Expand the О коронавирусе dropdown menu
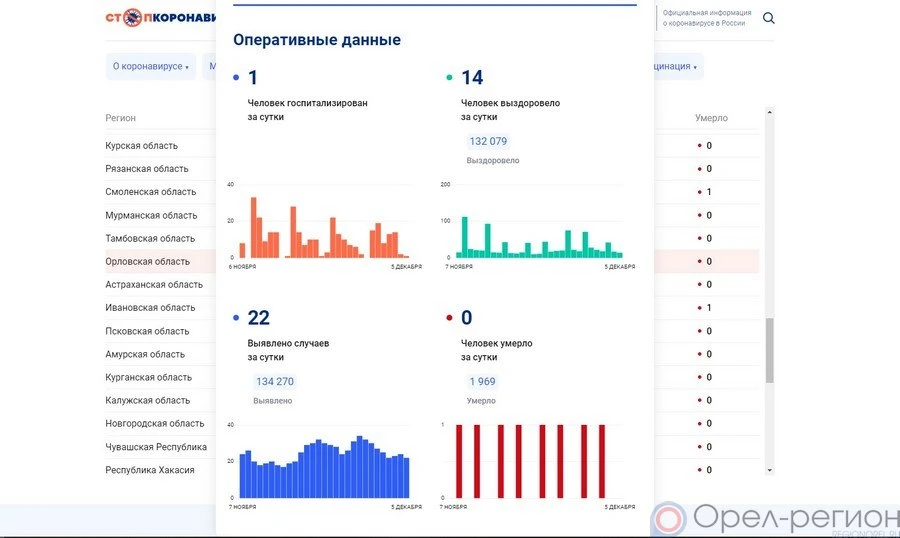Image resolution: width=900 pixels, height=538 pixels. point(150,66)
